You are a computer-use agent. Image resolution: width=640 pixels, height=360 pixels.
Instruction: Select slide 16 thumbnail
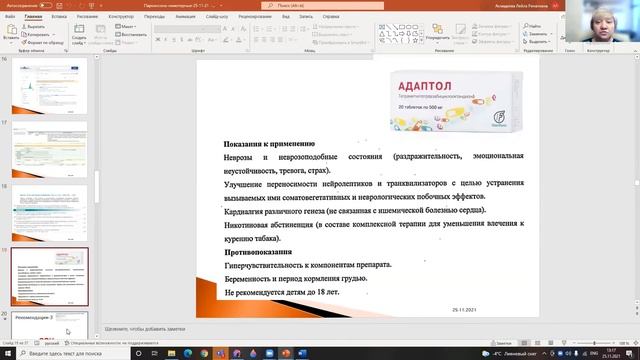click(49, 86)
